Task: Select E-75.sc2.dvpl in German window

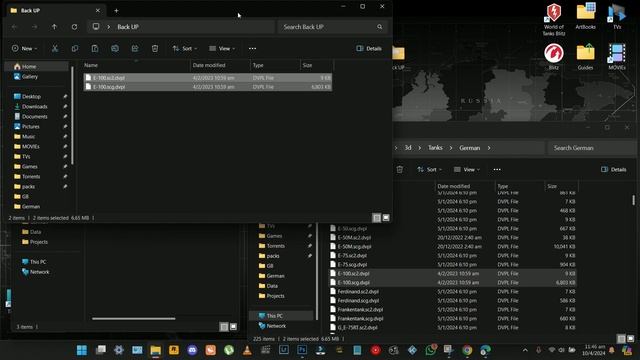Action: pyautogui.click(x=452, y=256)
